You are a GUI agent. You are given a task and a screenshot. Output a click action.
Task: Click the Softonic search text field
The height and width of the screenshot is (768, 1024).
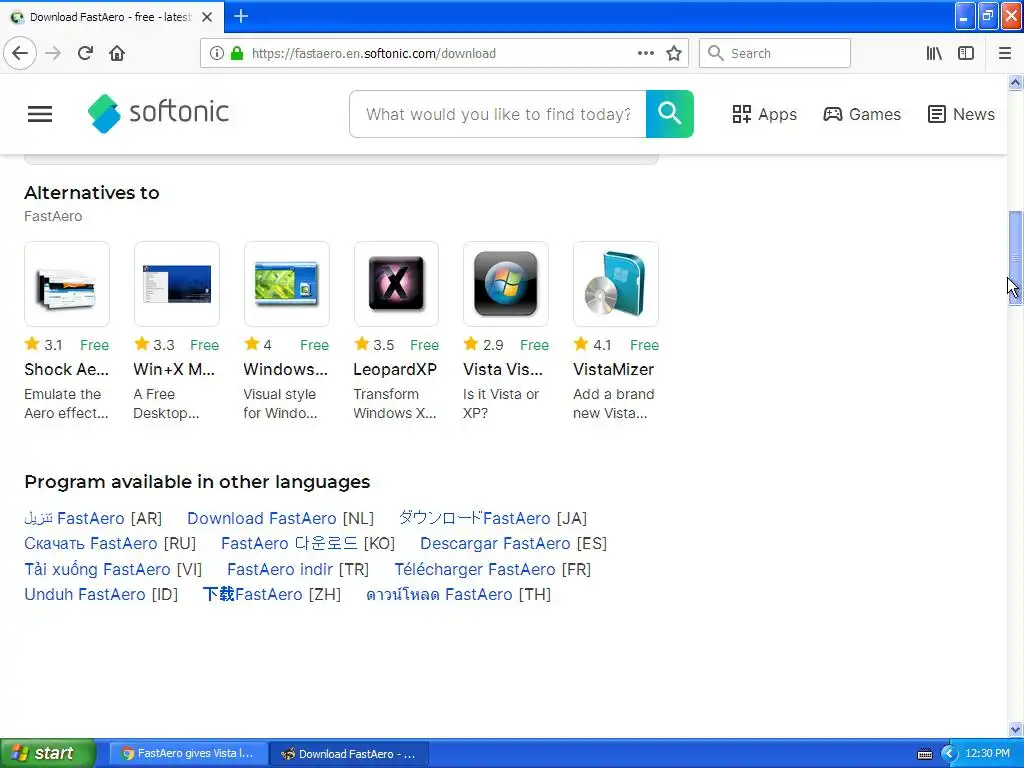pos(498,114)
